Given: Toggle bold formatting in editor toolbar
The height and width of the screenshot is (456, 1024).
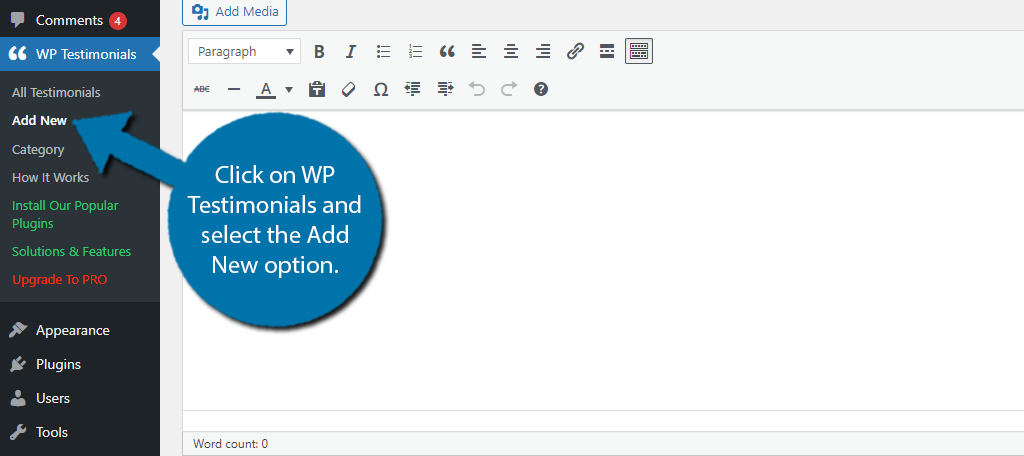Looking at the screenshot, I should [319, 52].
